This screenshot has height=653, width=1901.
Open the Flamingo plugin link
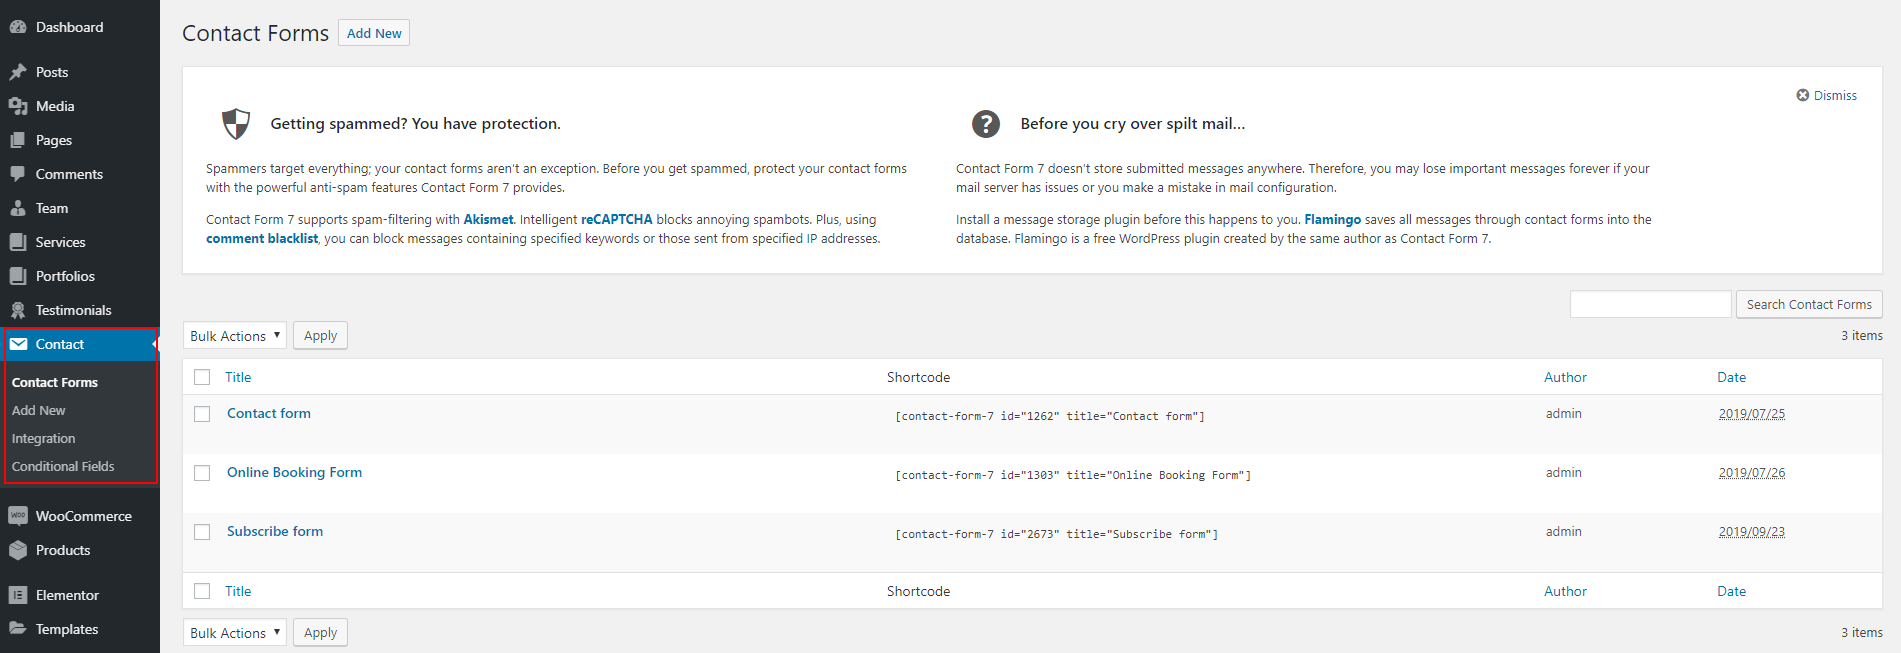click(1333, 219)
